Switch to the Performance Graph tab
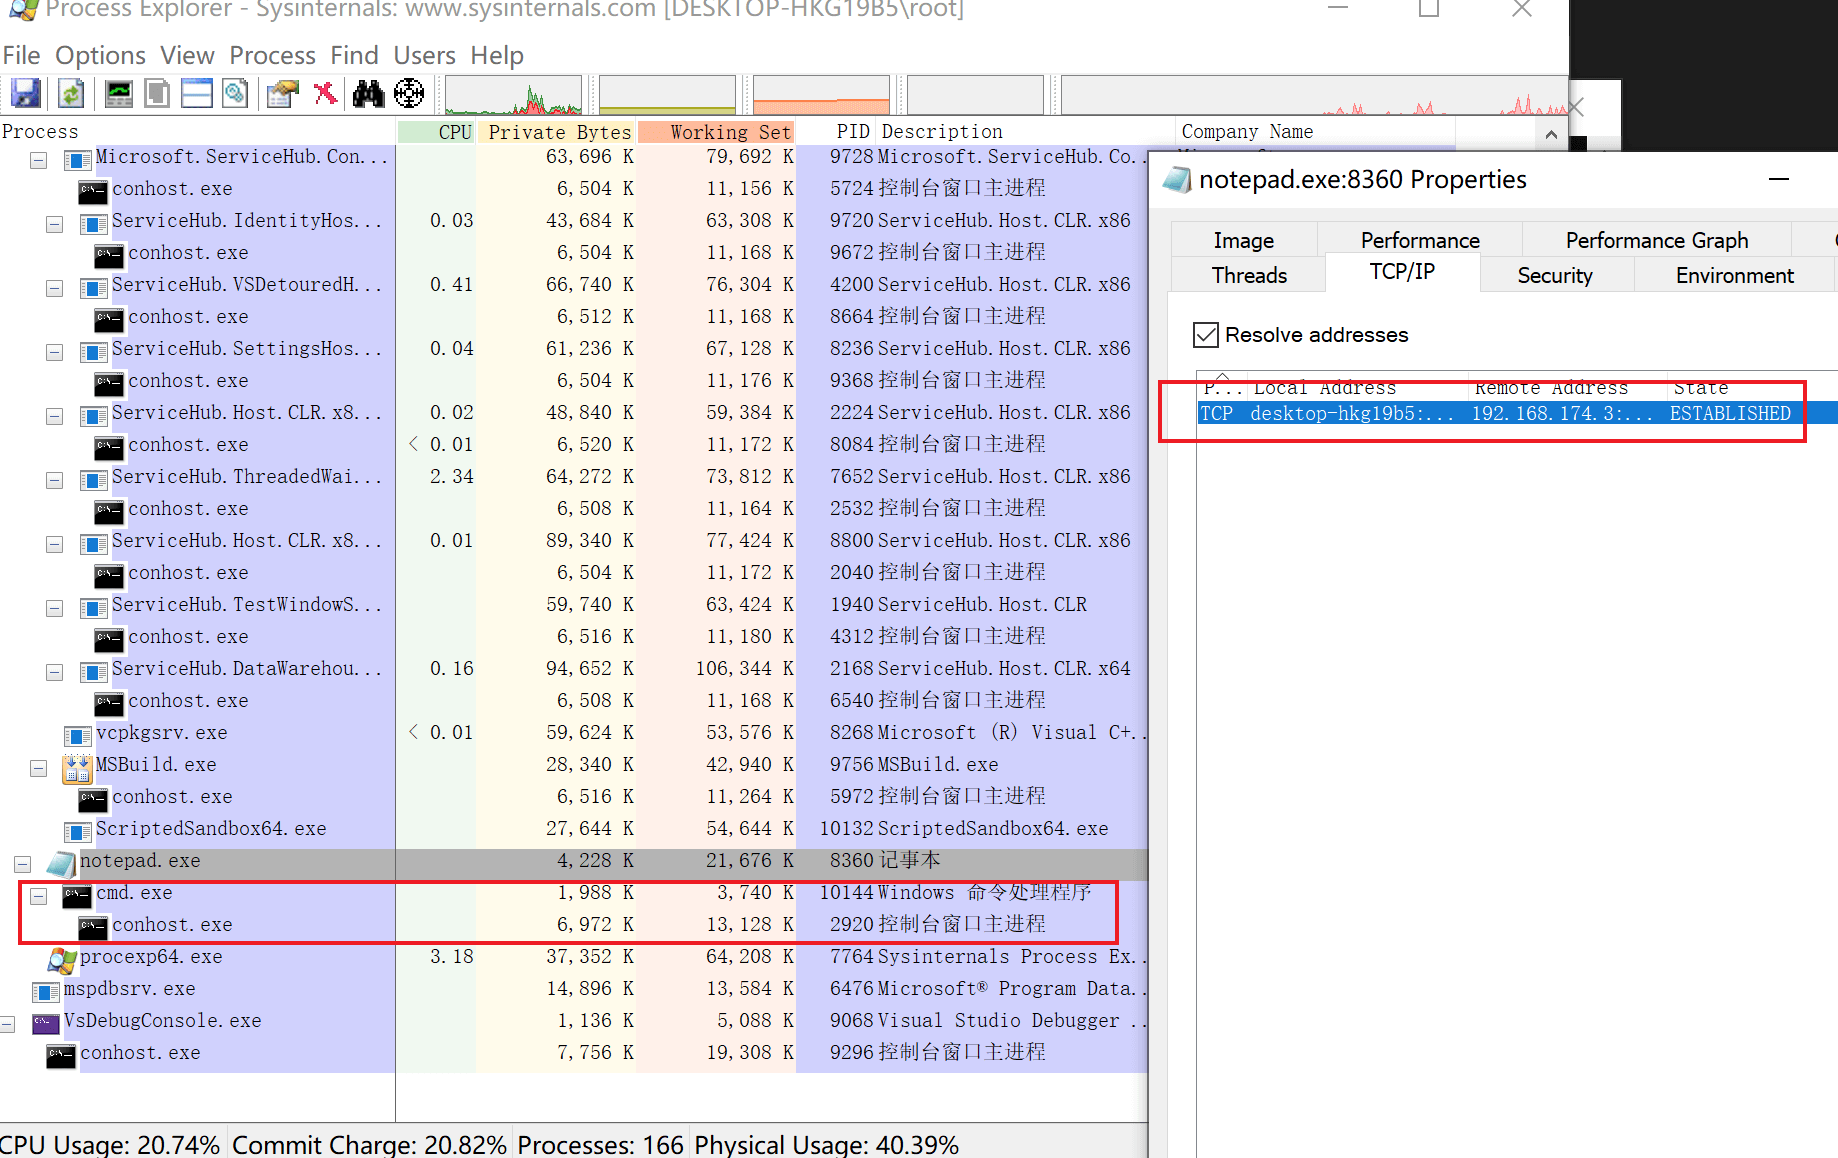The image size is (1838, 1158). [x=1657, y=240]
